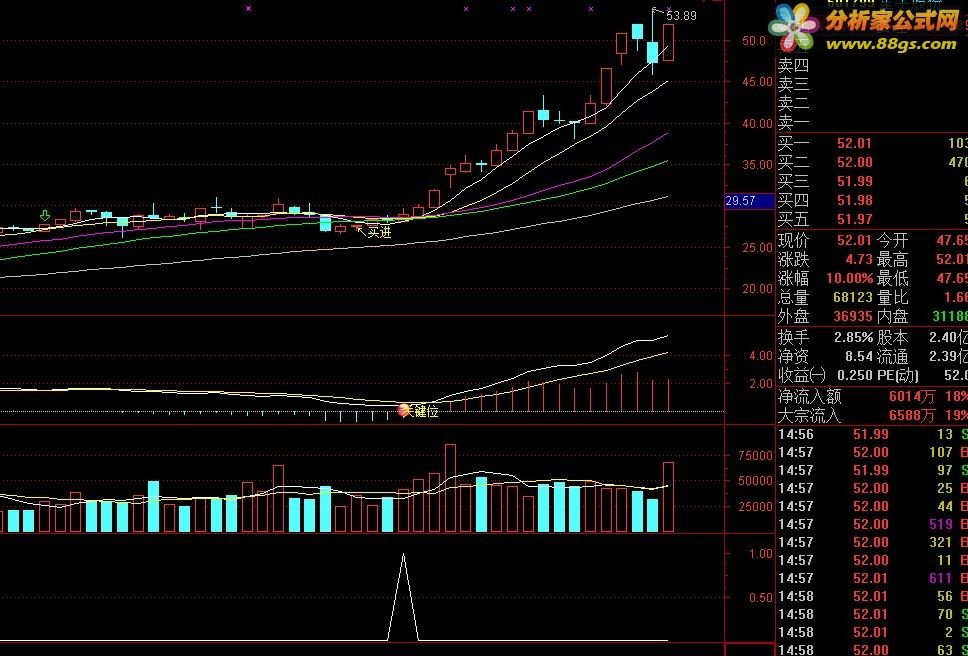
Task: Click the 涨跌 change value 4.73
Action: [x=859, y=259]
